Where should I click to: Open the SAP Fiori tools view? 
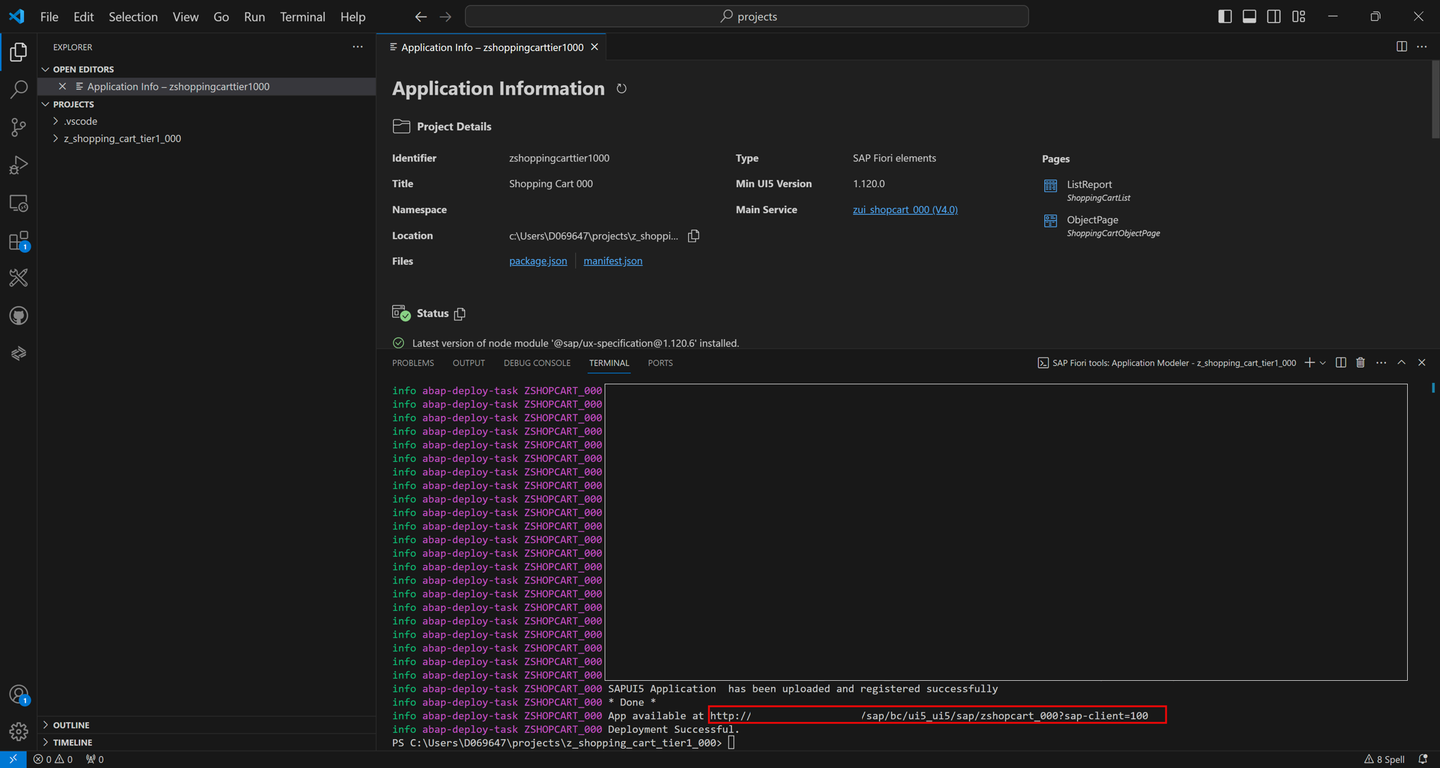tap(18, 278)
